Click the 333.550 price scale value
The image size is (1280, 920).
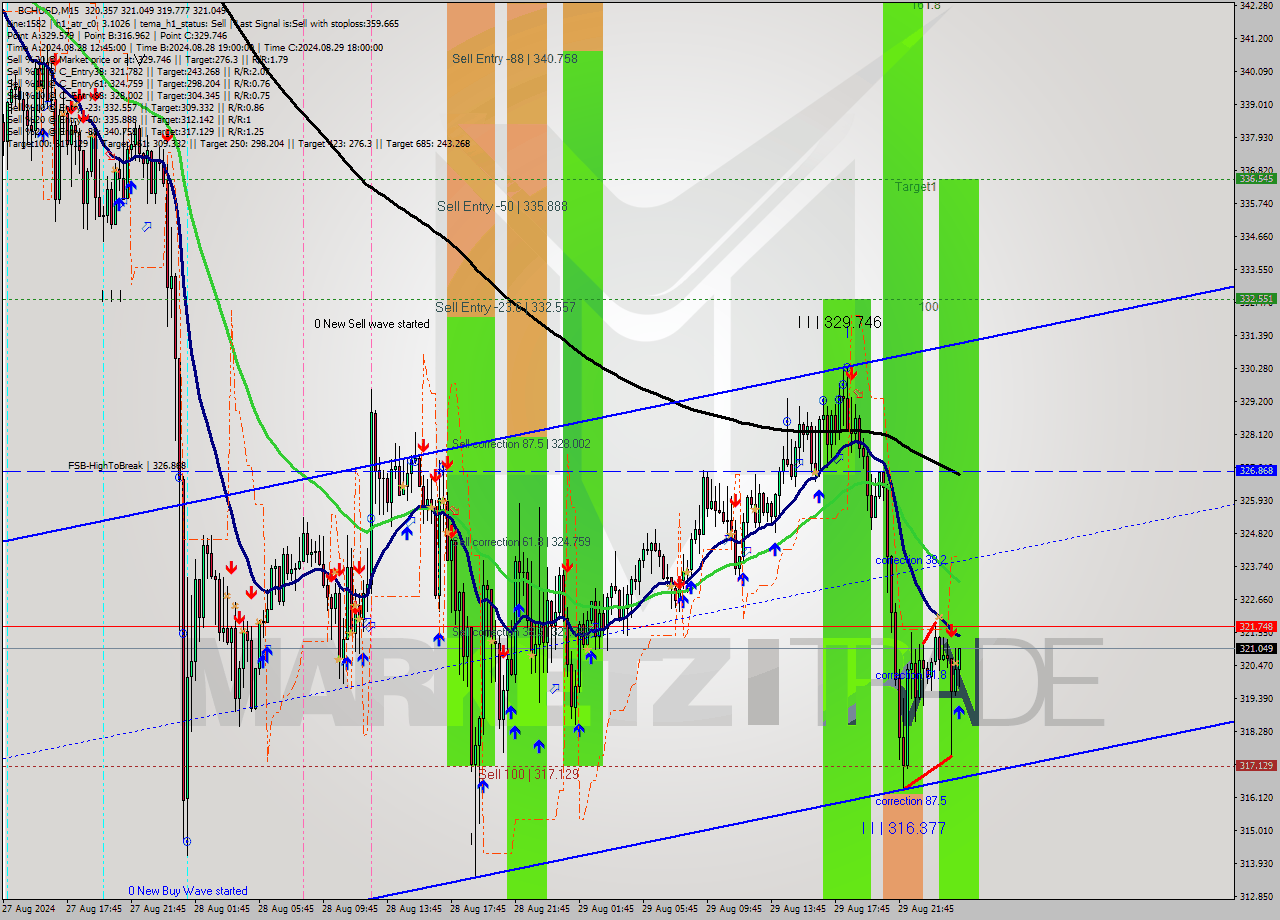[x=1255, y=269]
